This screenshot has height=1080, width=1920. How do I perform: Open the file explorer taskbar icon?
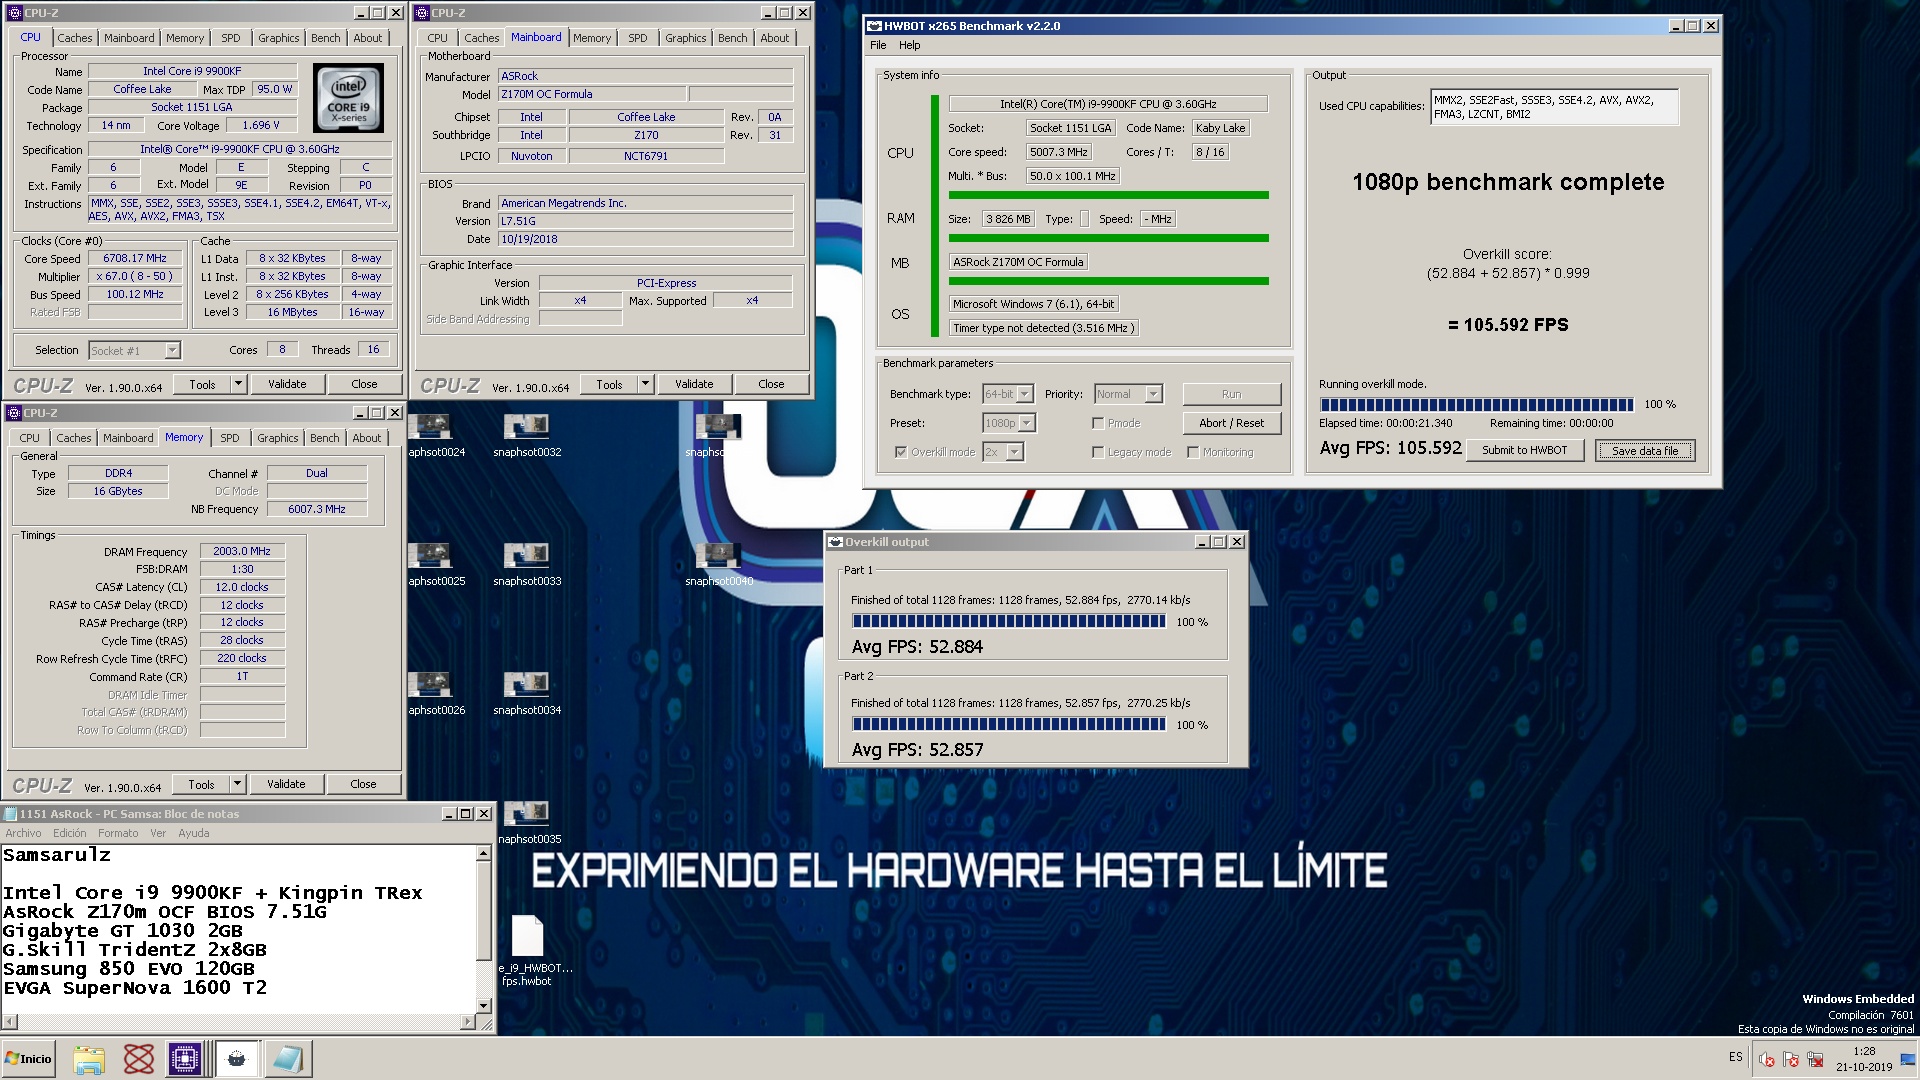click(x=89, y=1059)
